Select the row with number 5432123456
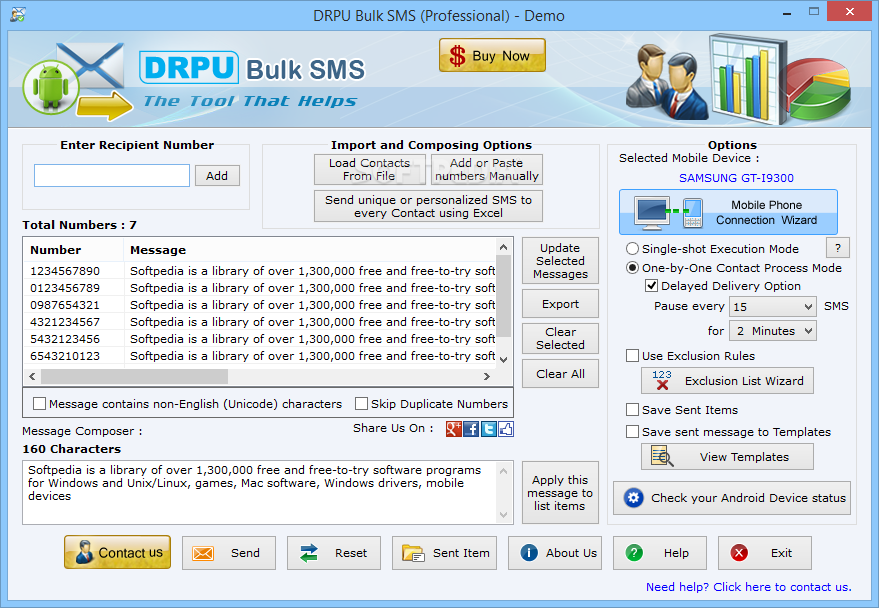This screenshot has width=879, height=608. pyautogui.click(x=260, y=339)
